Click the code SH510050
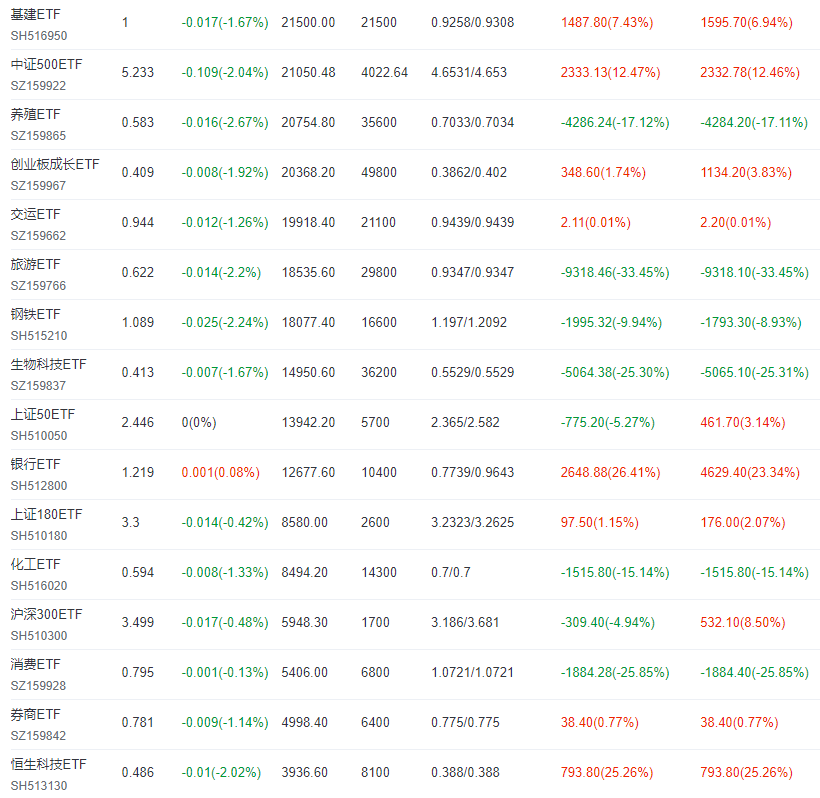This screenshot has width=820, height=798. 39,436
